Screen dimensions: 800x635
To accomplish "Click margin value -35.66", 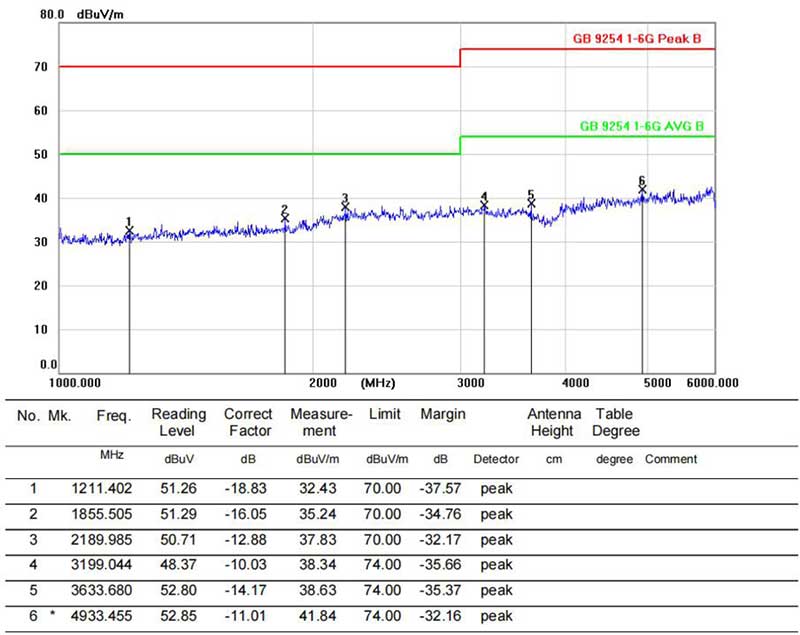I will (440, 565).
